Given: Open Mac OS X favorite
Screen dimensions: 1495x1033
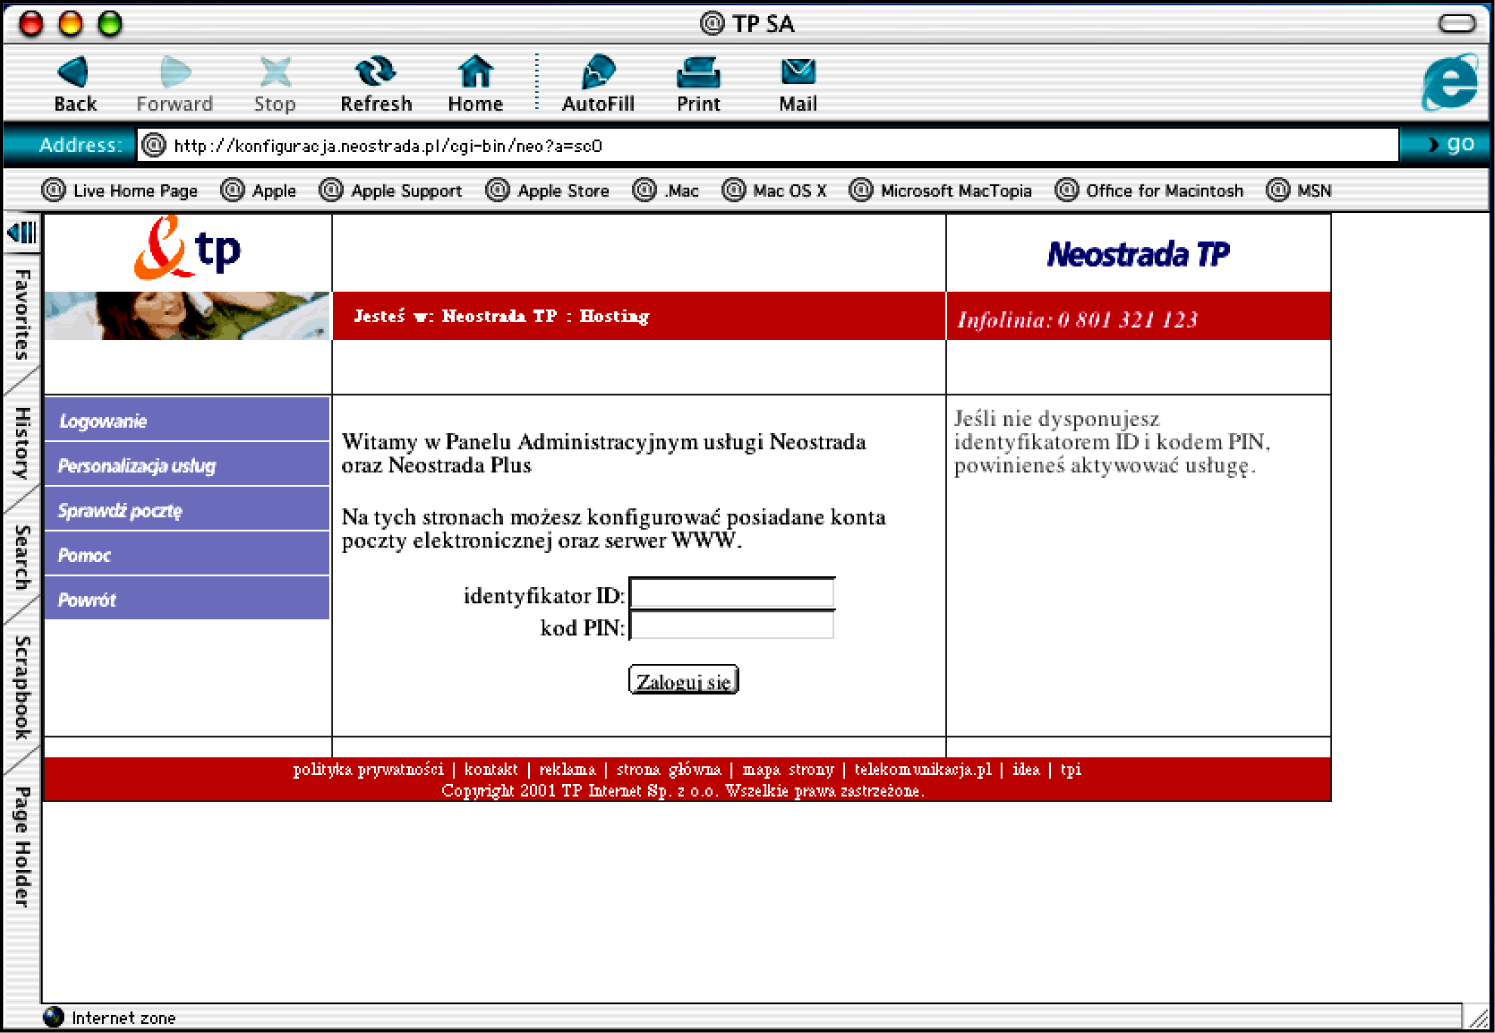Looking at the screenshot, I should 775,190.
